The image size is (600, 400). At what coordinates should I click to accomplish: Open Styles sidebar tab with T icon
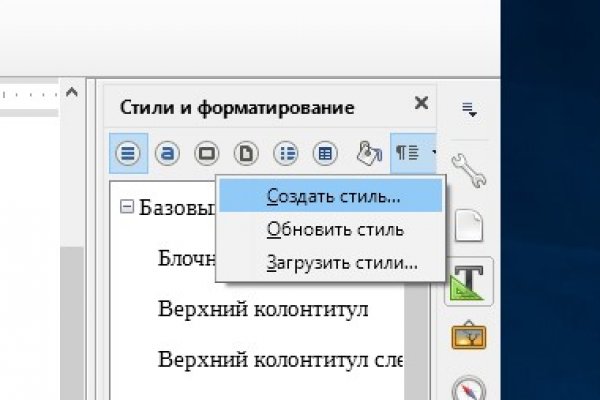pyautogui.click(x=469, y=282)
